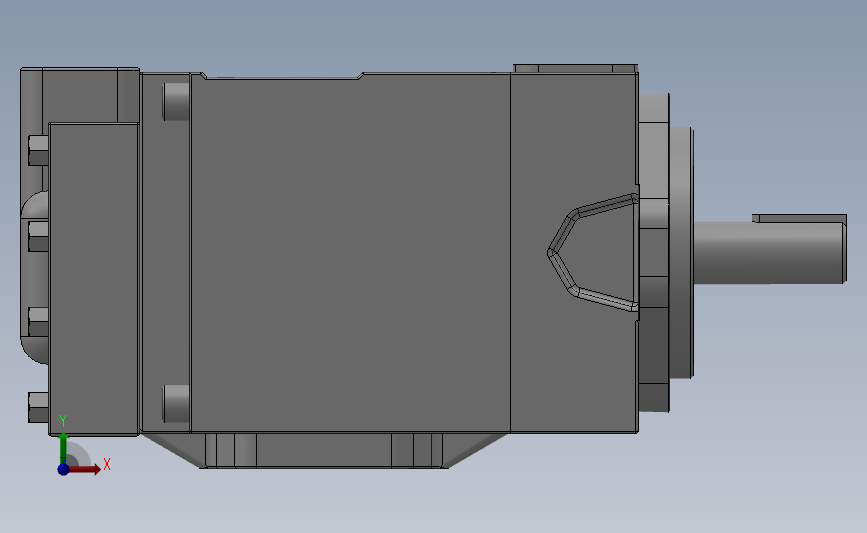Click the red X axis arrow of triad
Screen dimensions: 867x533
pos(85,469)
